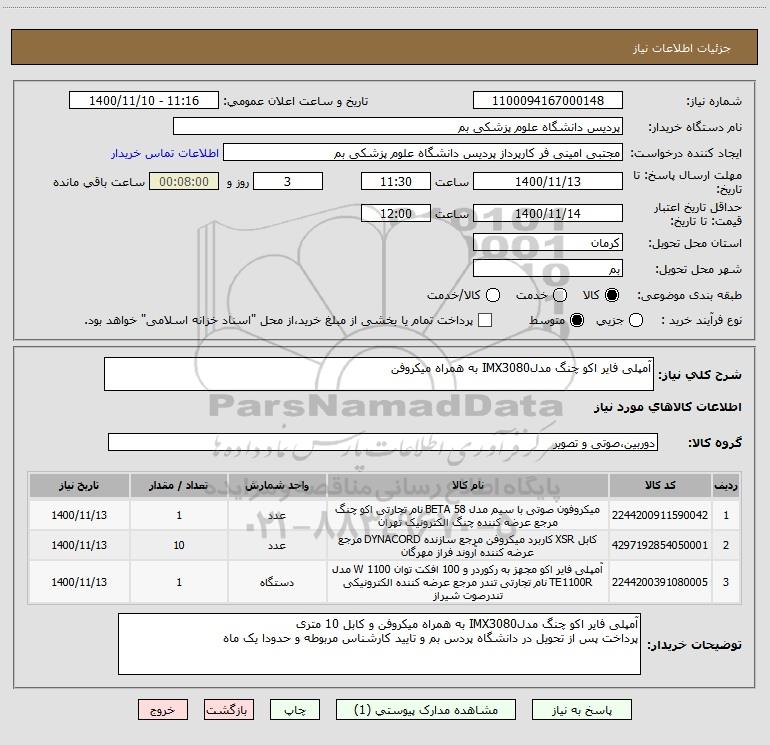Click delivery city field بم
The width and height of the screenshot is (770, 745).
[548, 268]
